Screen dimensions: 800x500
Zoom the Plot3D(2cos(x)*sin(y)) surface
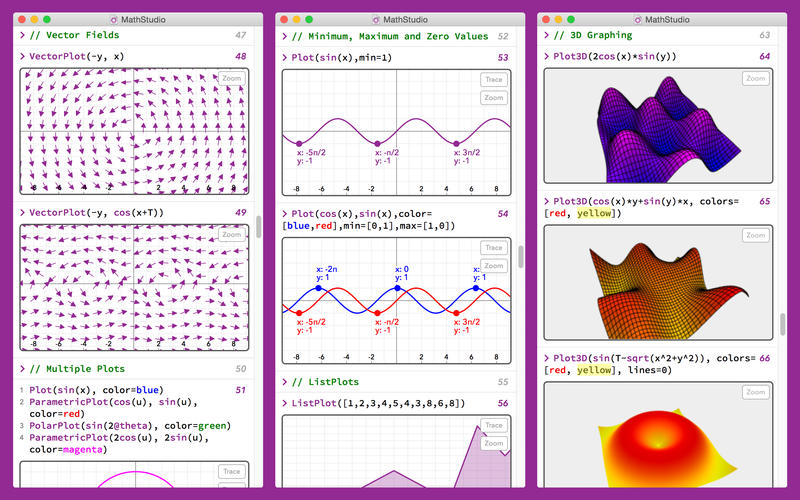click(x=755, y=78)
